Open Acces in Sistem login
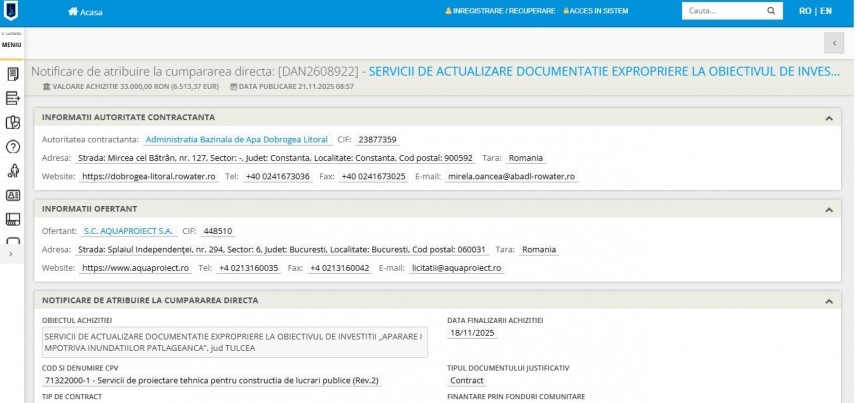This screenshot has height=403, width=855. click(596, 12)
